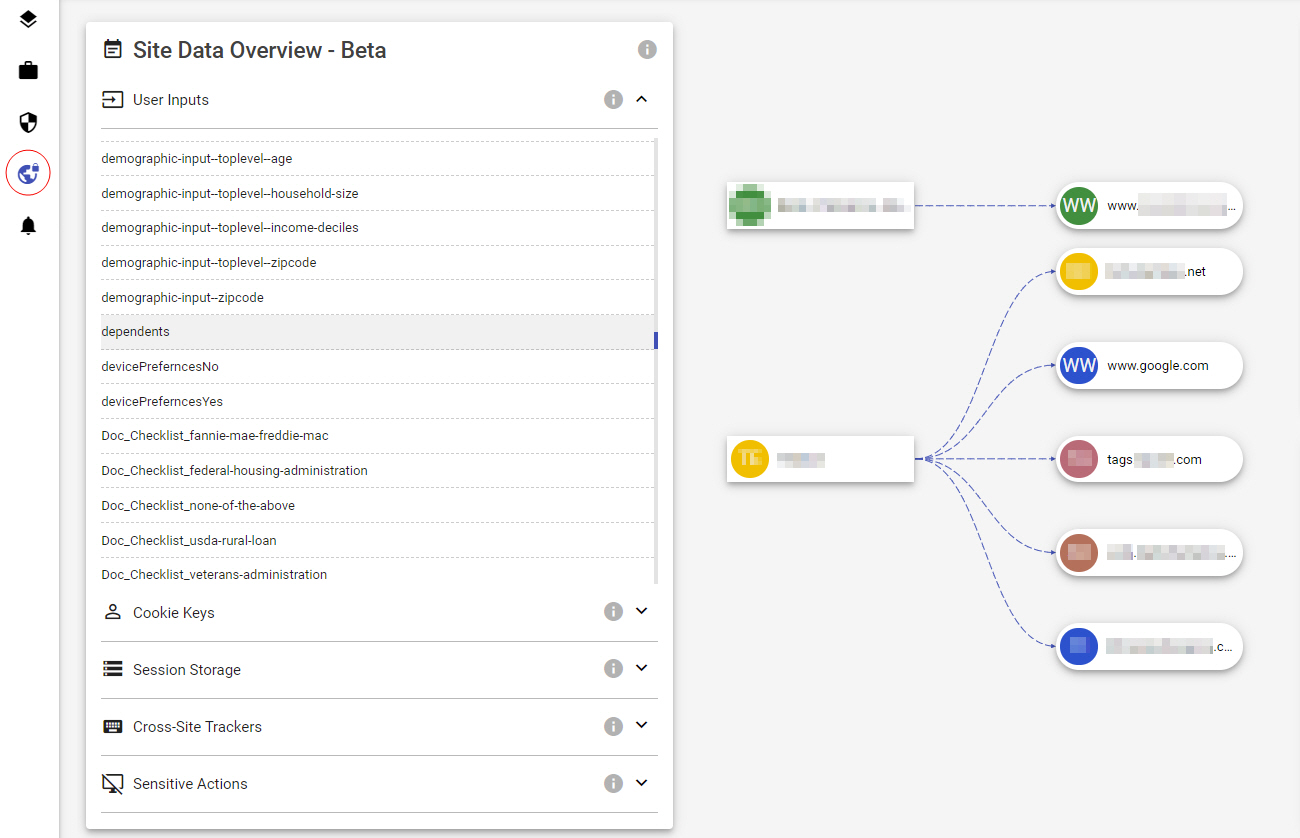Screen dimensions: 1300x838
Task: Select demographic-input--toplevel--age entry
Action: coord(378,159)
